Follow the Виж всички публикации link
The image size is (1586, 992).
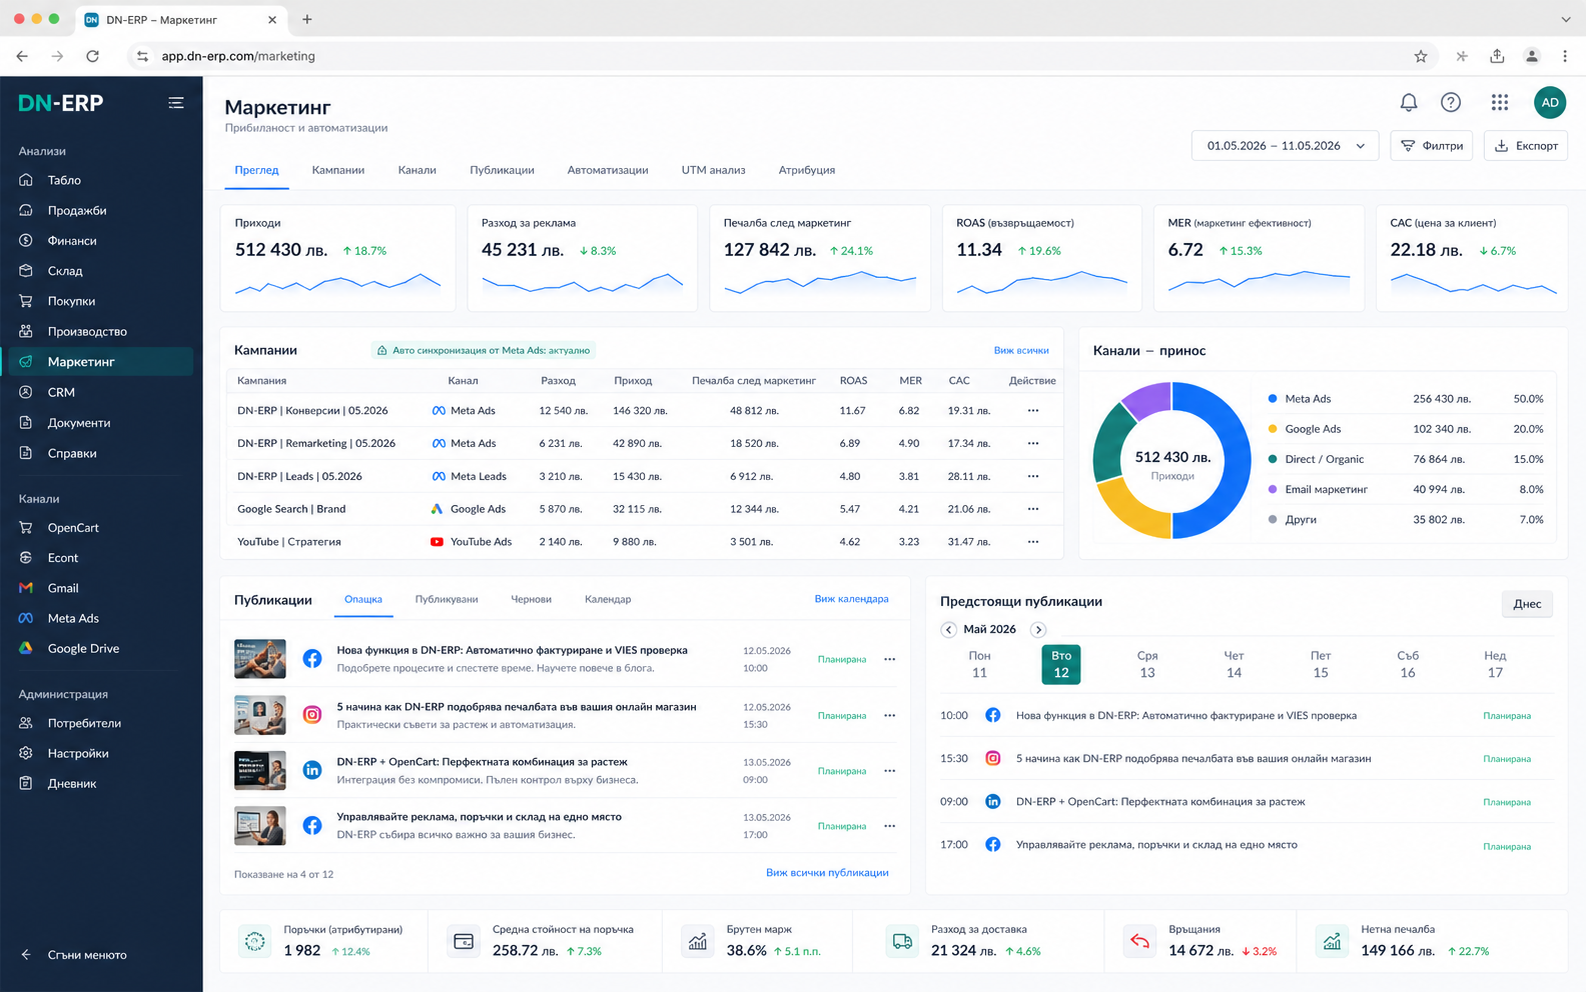[x=827, y=872]
